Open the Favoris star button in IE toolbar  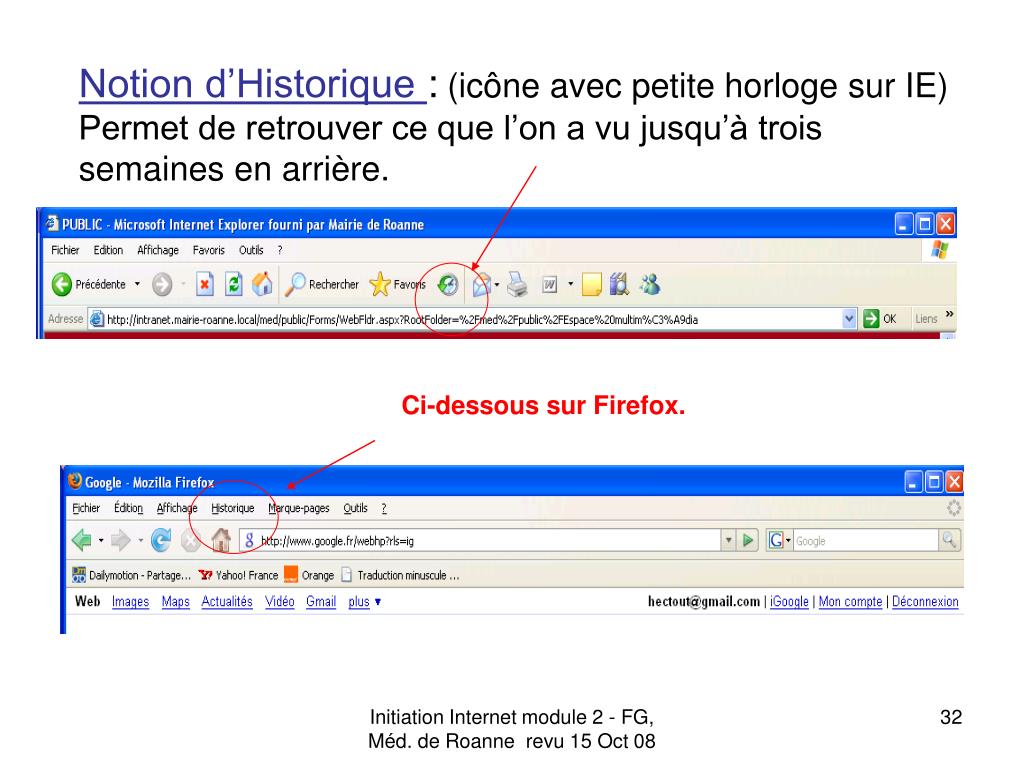397,284
